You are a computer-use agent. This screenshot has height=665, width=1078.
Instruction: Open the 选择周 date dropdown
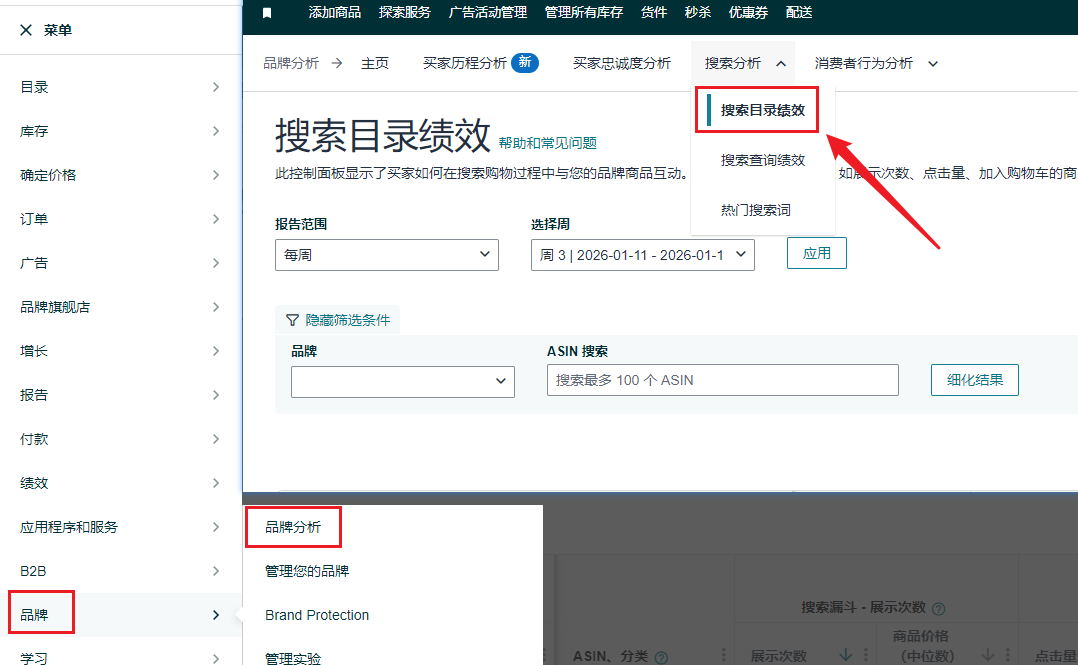642,255
